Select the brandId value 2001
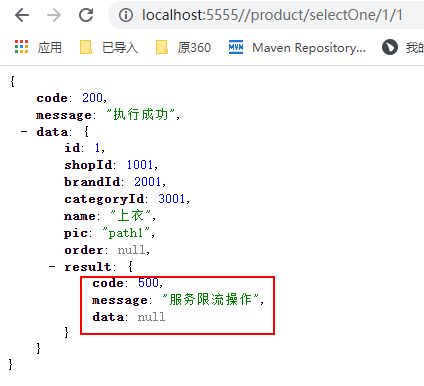This screenshot has height=386, width=424. pyautogui.click(x=148, y=182)
